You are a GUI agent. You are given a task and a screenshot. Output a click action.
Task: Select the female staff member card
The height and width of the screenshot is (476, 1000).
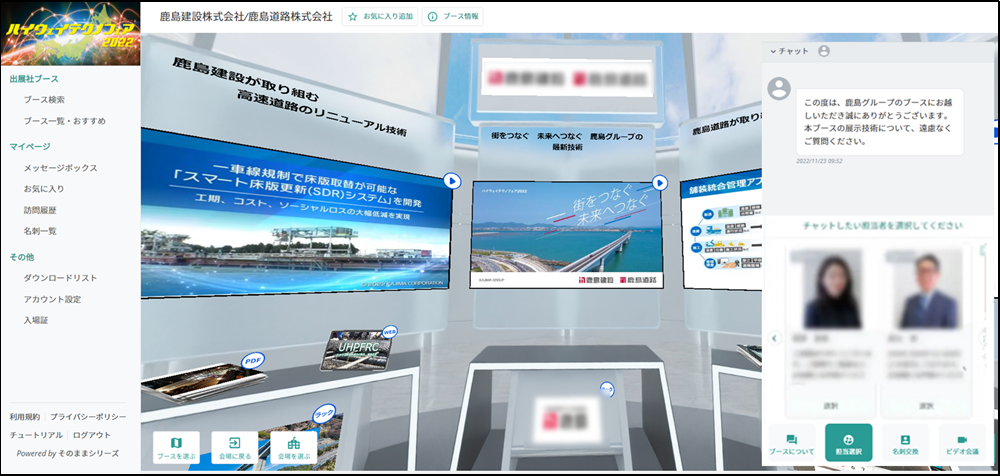click(831, 330)
